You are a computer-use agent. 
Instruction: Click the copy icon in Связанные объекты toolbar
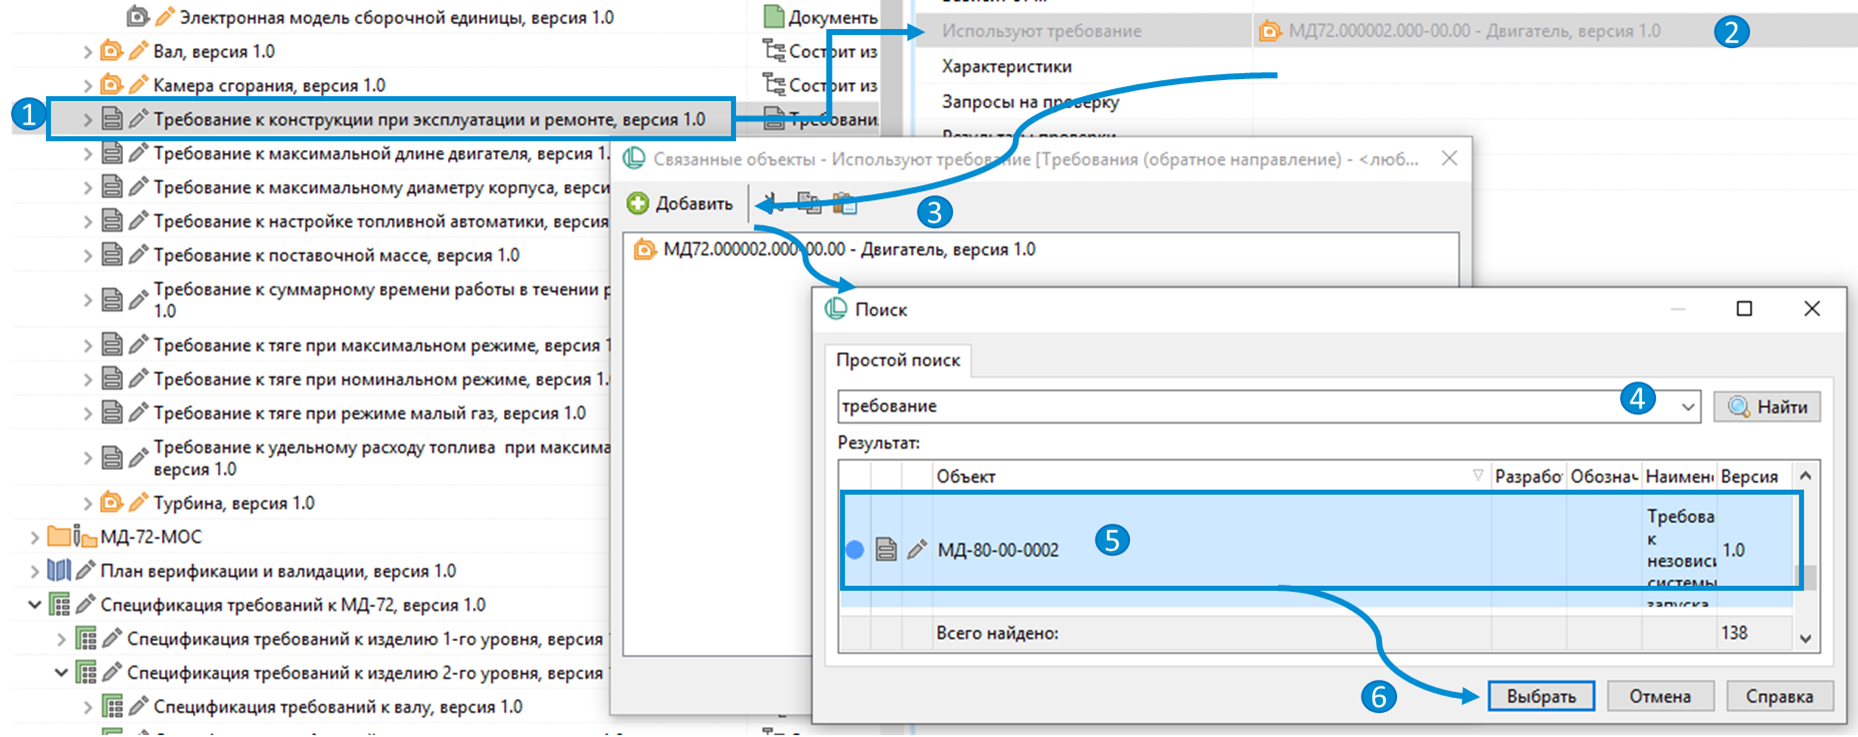tap(809, 204)
